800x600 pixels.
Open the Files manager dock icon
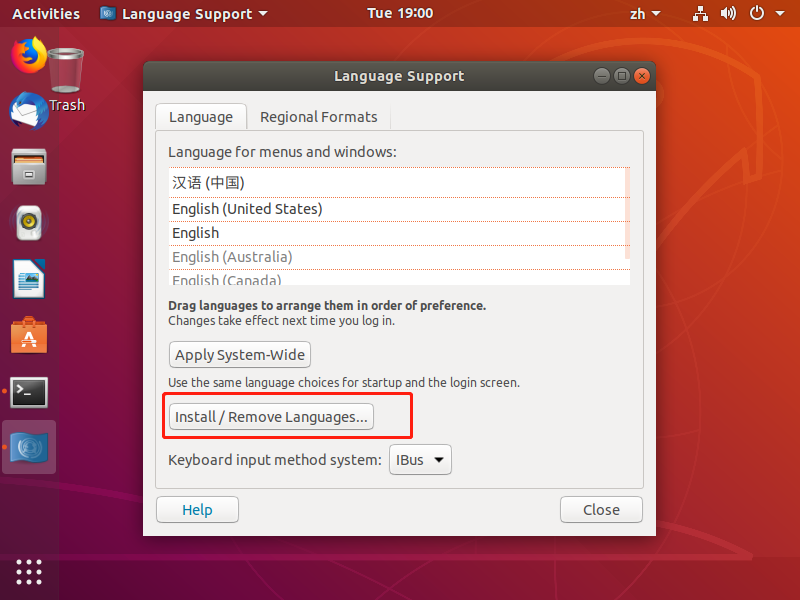click(29, 167)
